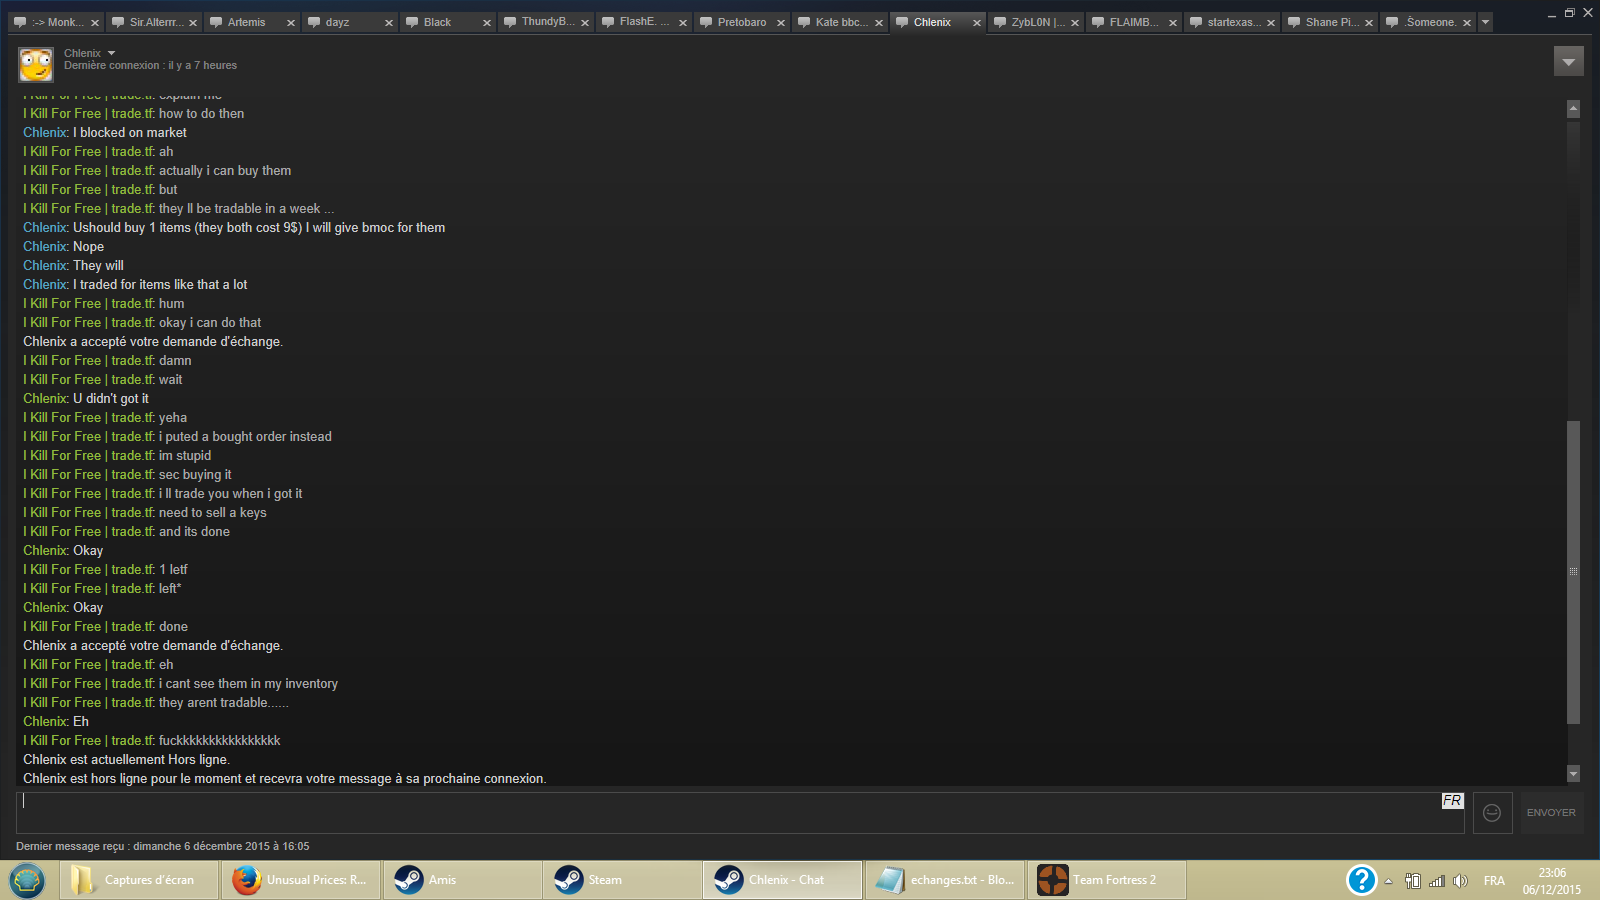Close the Pretobaro chat tab
The height and width of the screenshot is (900, 1600).
781,23
